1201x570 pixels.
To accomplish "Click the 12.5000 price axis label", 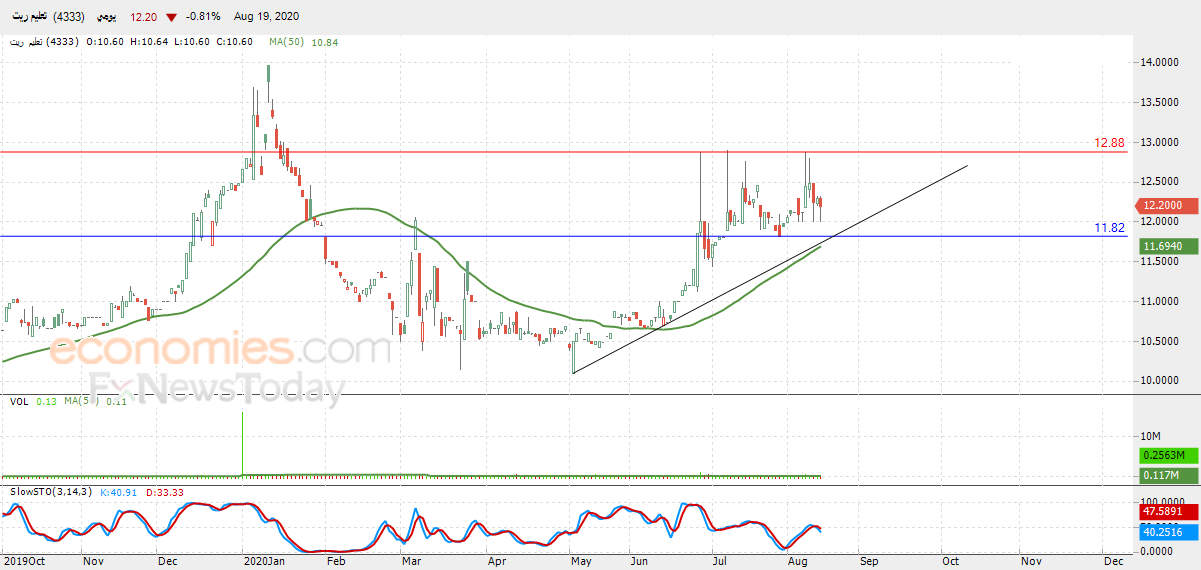I will click(x=1161, y=181).
